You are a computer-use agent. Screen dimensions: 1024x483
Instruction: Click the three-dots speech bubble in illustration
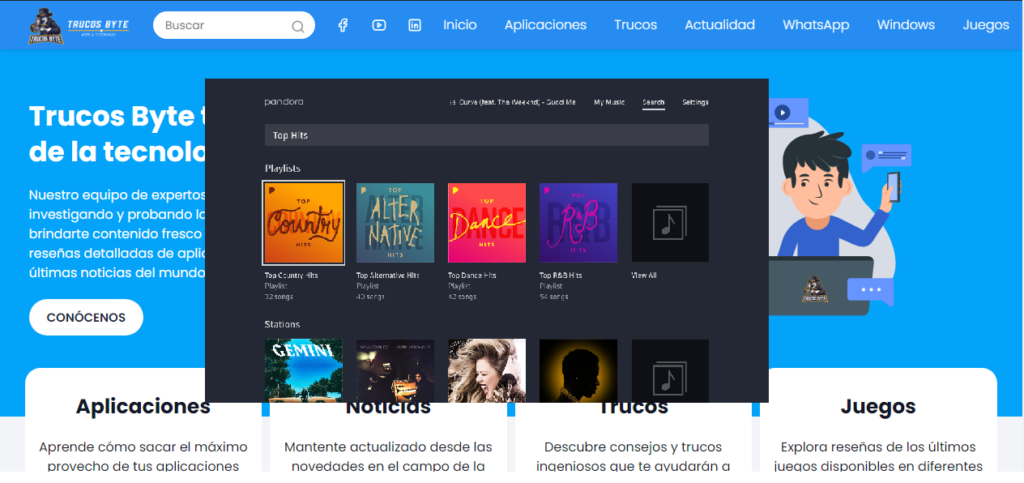click(871, 292)
